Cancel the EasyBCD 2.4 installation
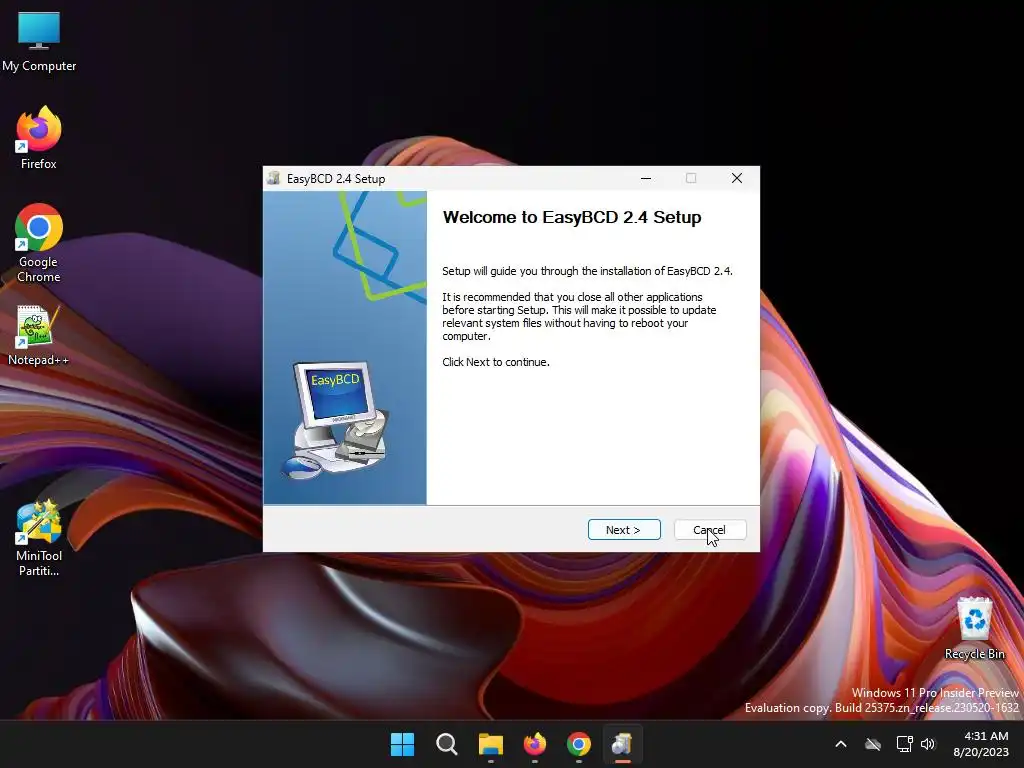This screenshot has width=1024, height=768. click(710, 530)
